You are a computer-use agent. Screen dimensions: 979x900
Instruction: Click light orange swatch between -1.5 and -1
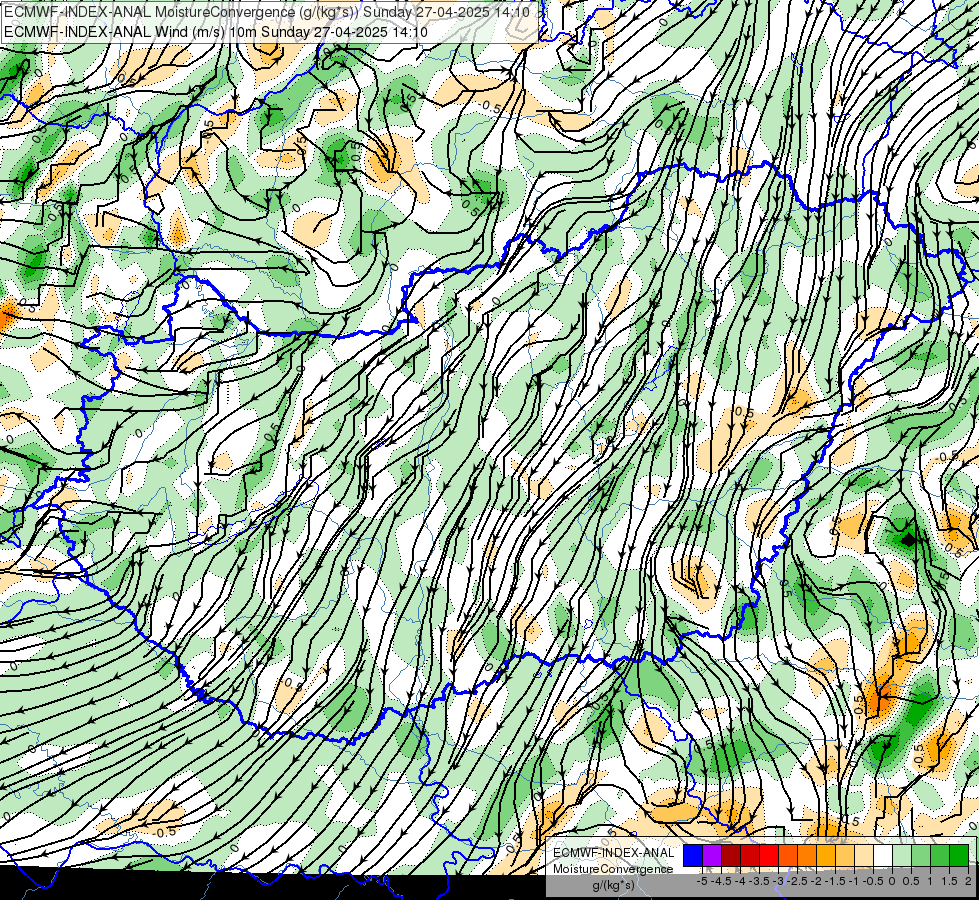tap(845, 855)
